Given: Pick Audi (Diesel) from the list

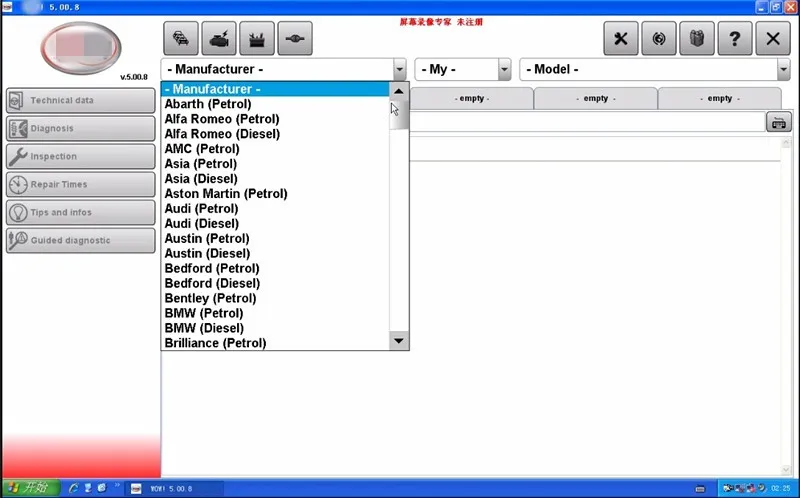Looking at the screenshot, I should click(x=276, y=223).
